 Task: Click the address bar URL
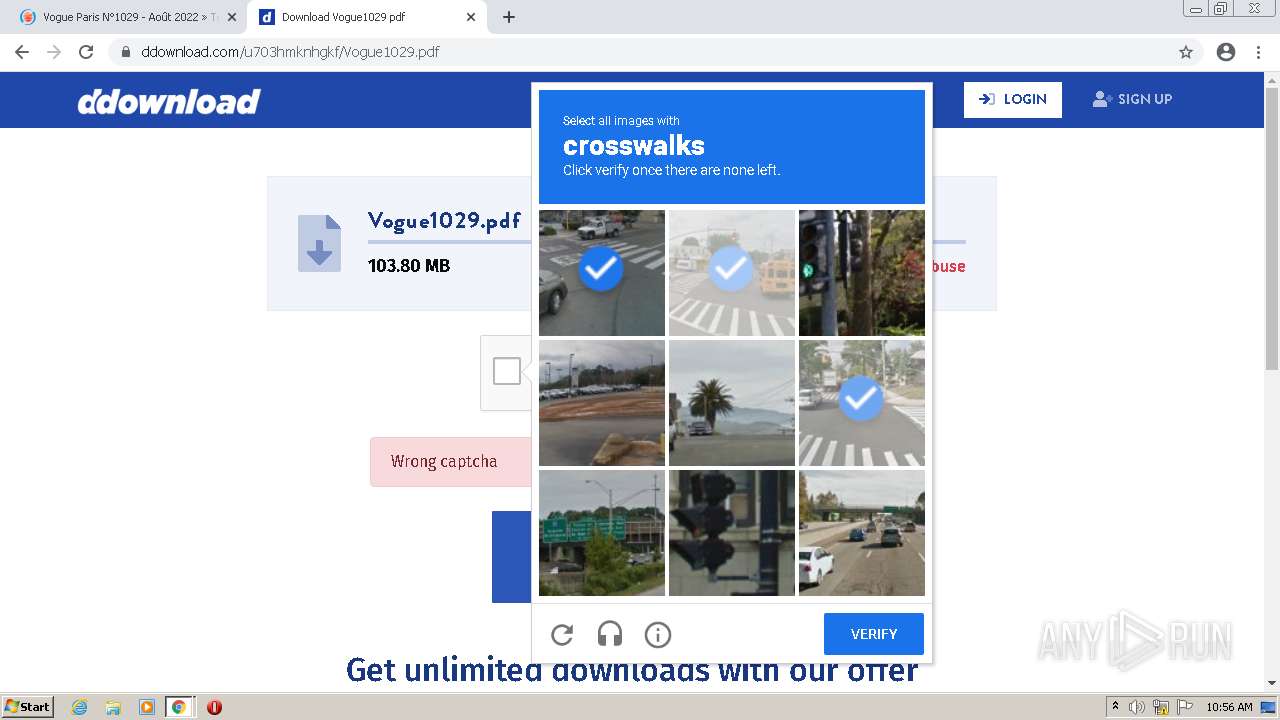(x=290, y=52)
